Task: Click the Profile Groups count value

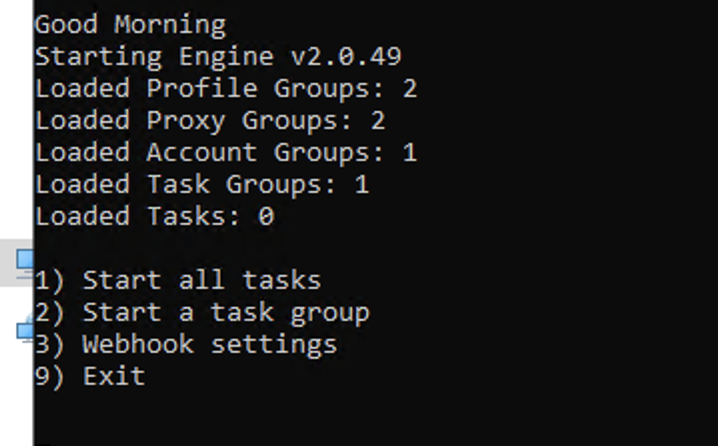Action: point(409,88)
